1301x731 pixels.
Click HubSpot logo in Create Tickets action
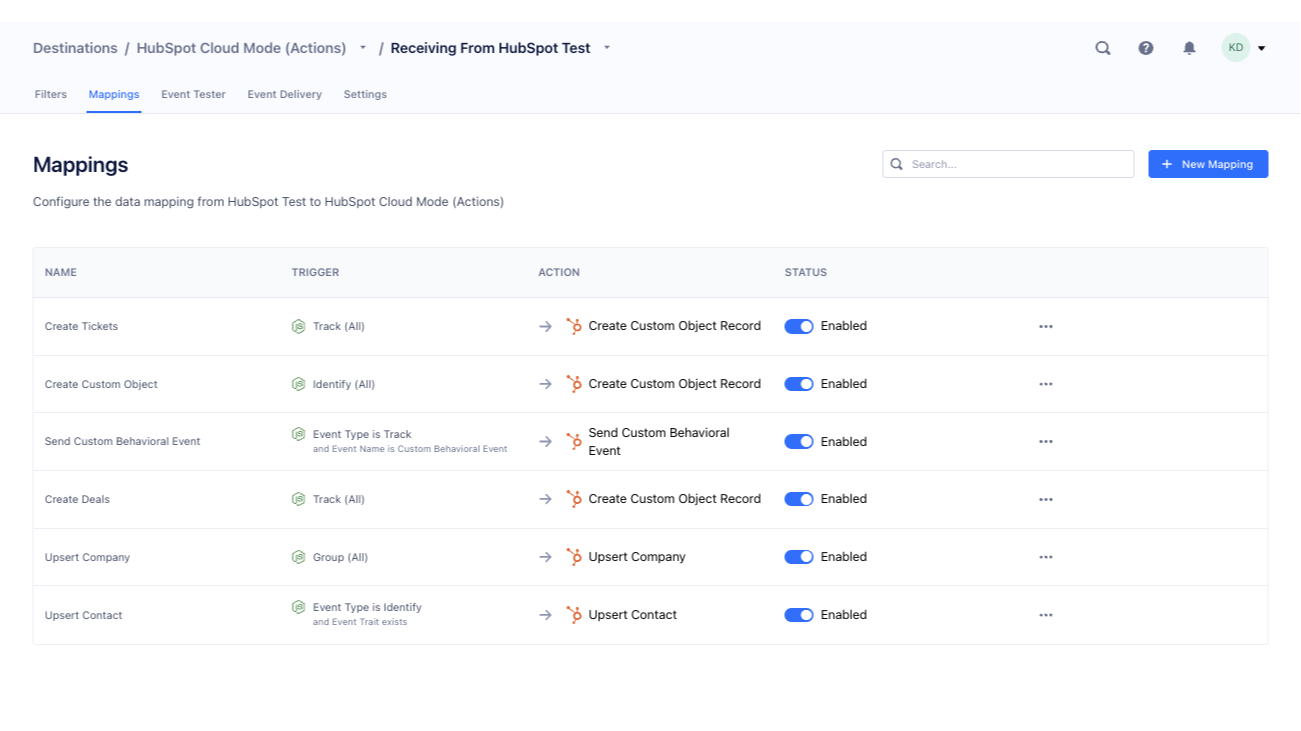point(574,326)
